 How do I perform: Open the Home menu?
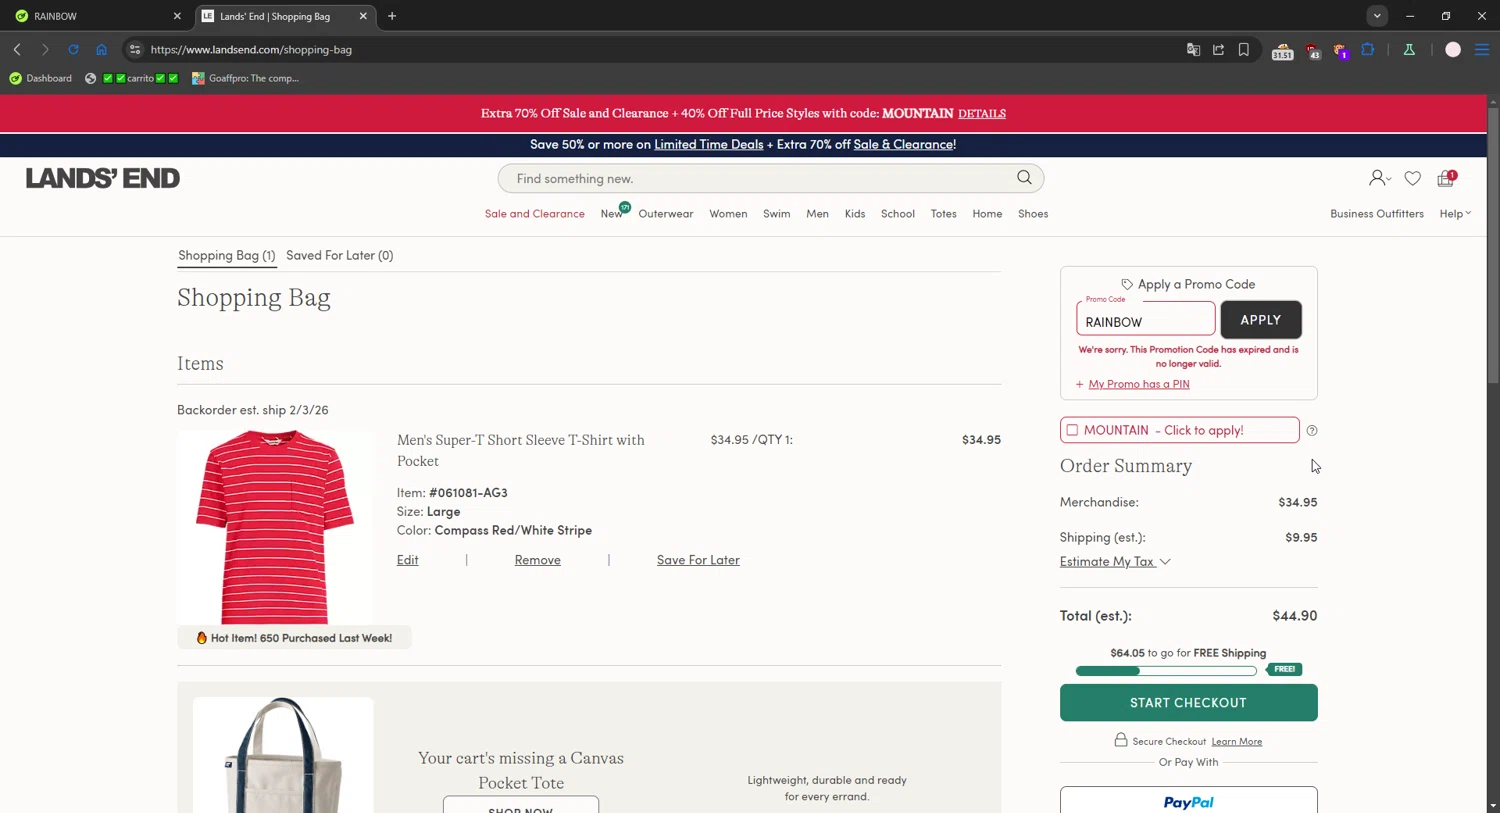tap(987, 213)
